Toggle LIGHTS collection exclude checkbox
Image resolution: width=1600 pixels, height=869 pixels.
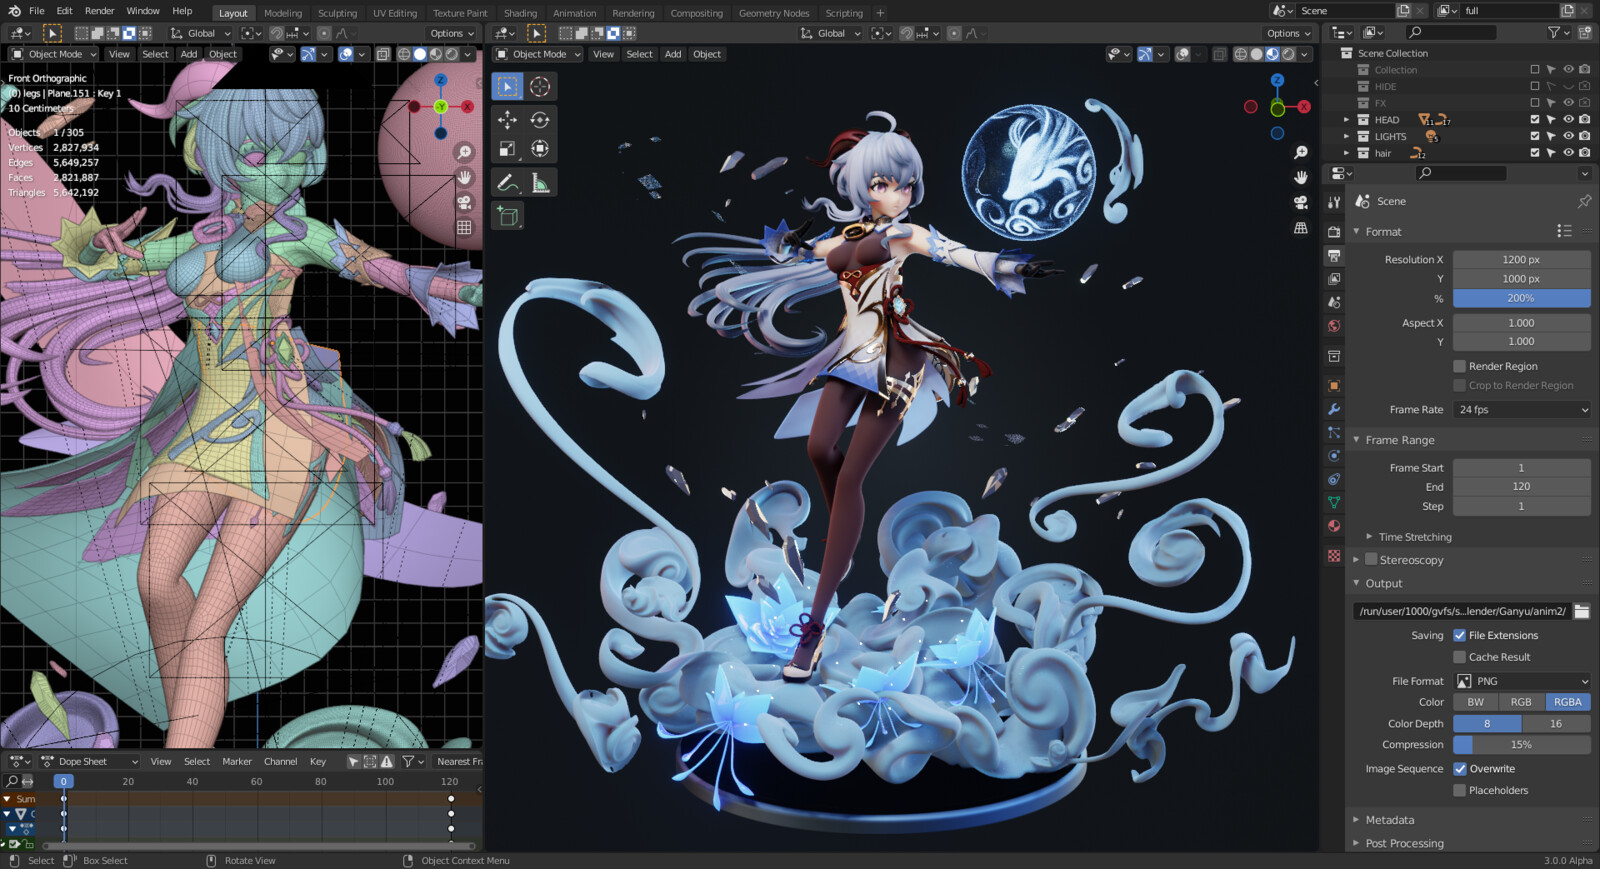[1535, 136]
